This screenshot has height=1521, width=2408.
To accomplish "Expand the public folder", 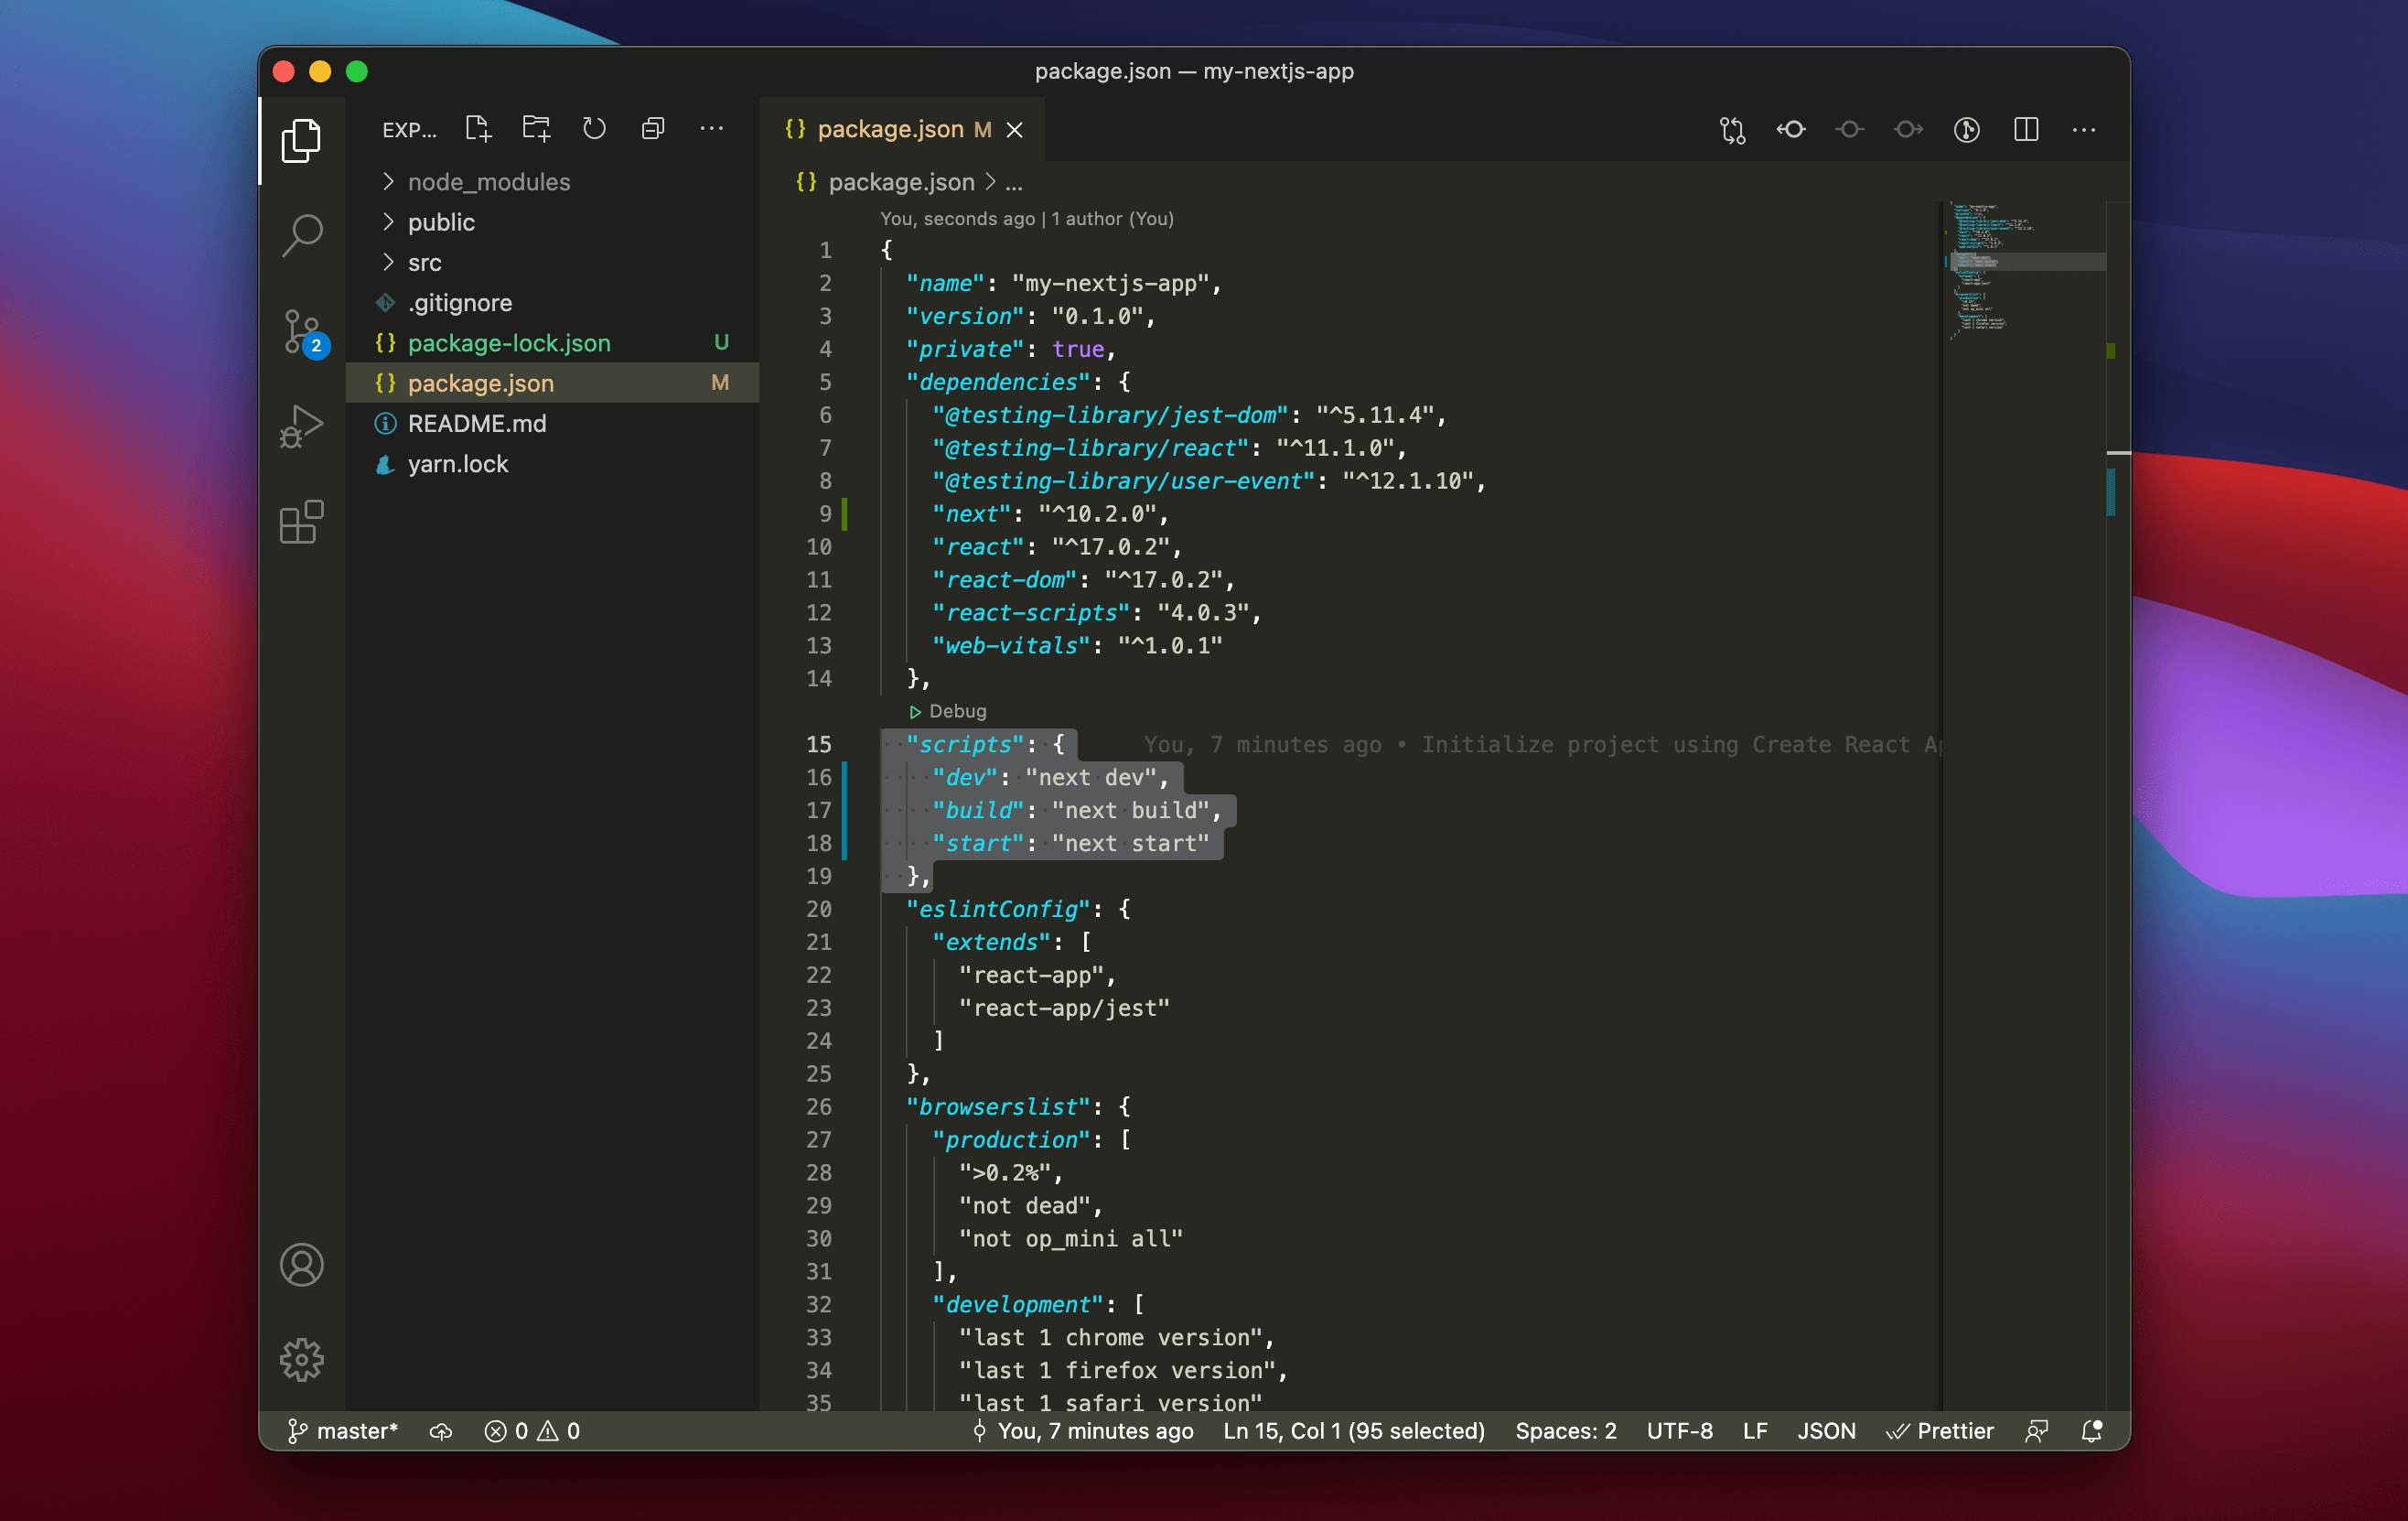I will [441, 222].
